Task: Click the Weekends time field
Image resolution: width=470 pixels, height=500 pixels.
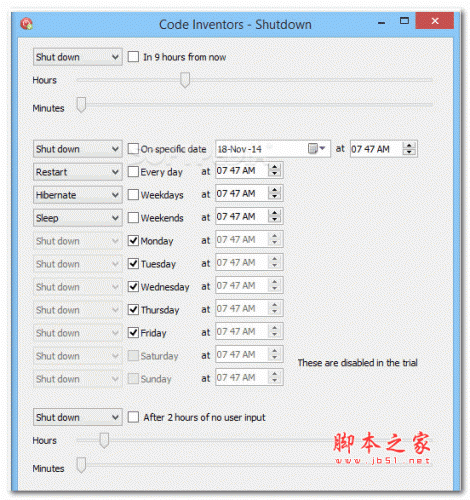Action: tap(249, 216)
